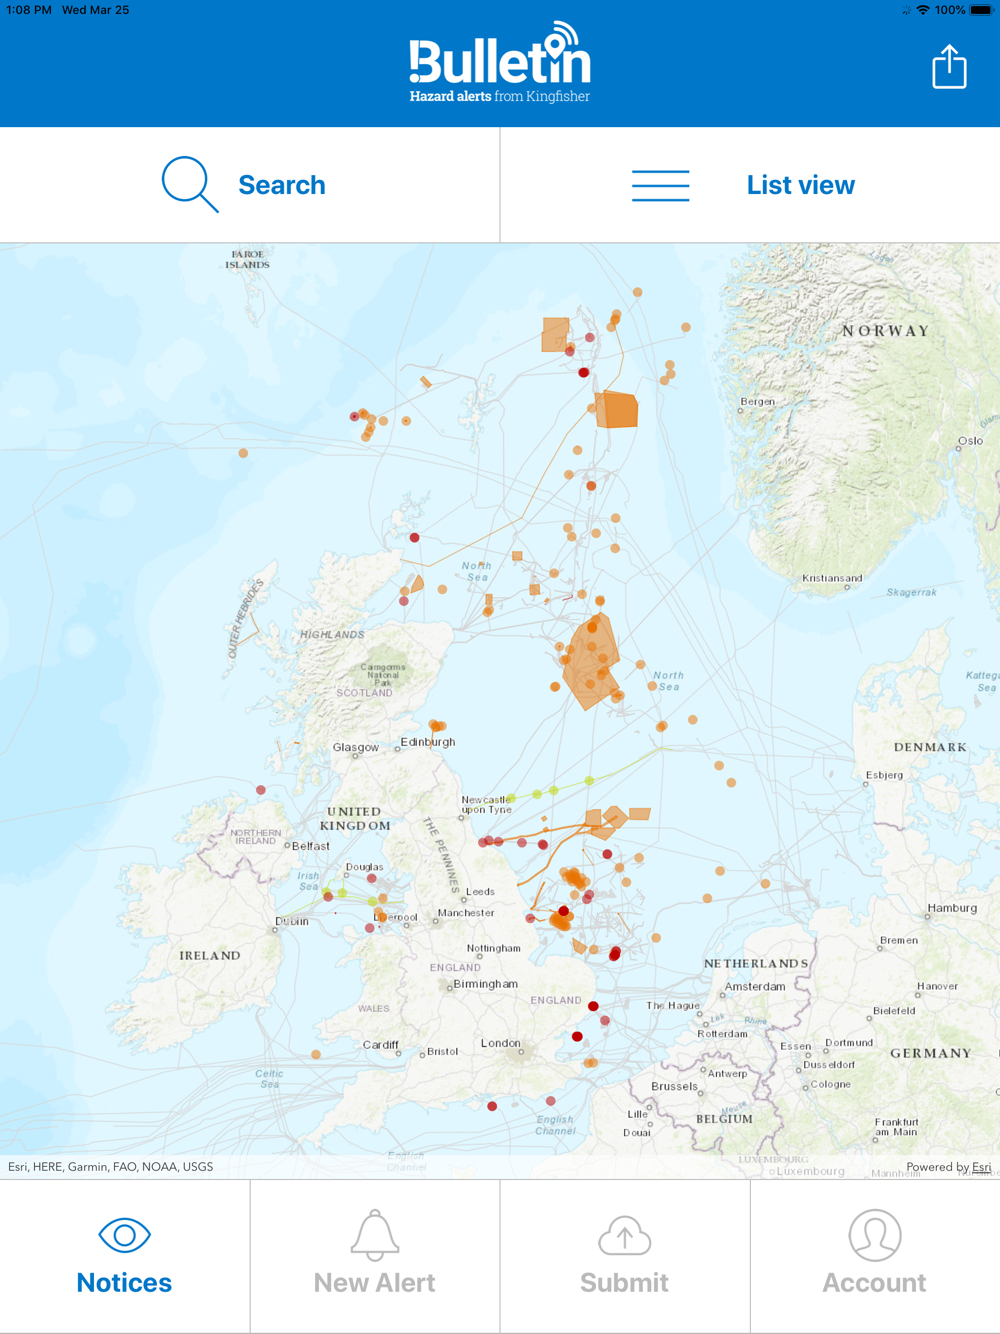The height and width of the screenshot is (1334, 1000).
Task: Select the Notices tab
Action: 125,1257
